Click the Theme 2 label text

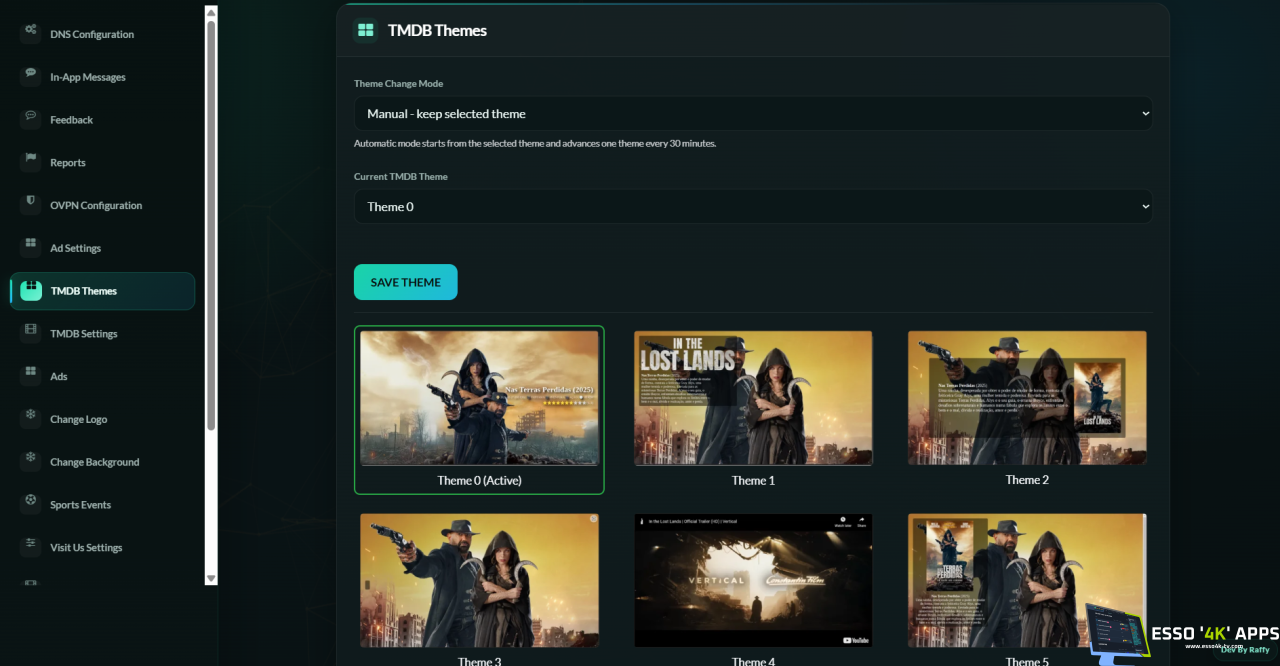coord(1027,480)
